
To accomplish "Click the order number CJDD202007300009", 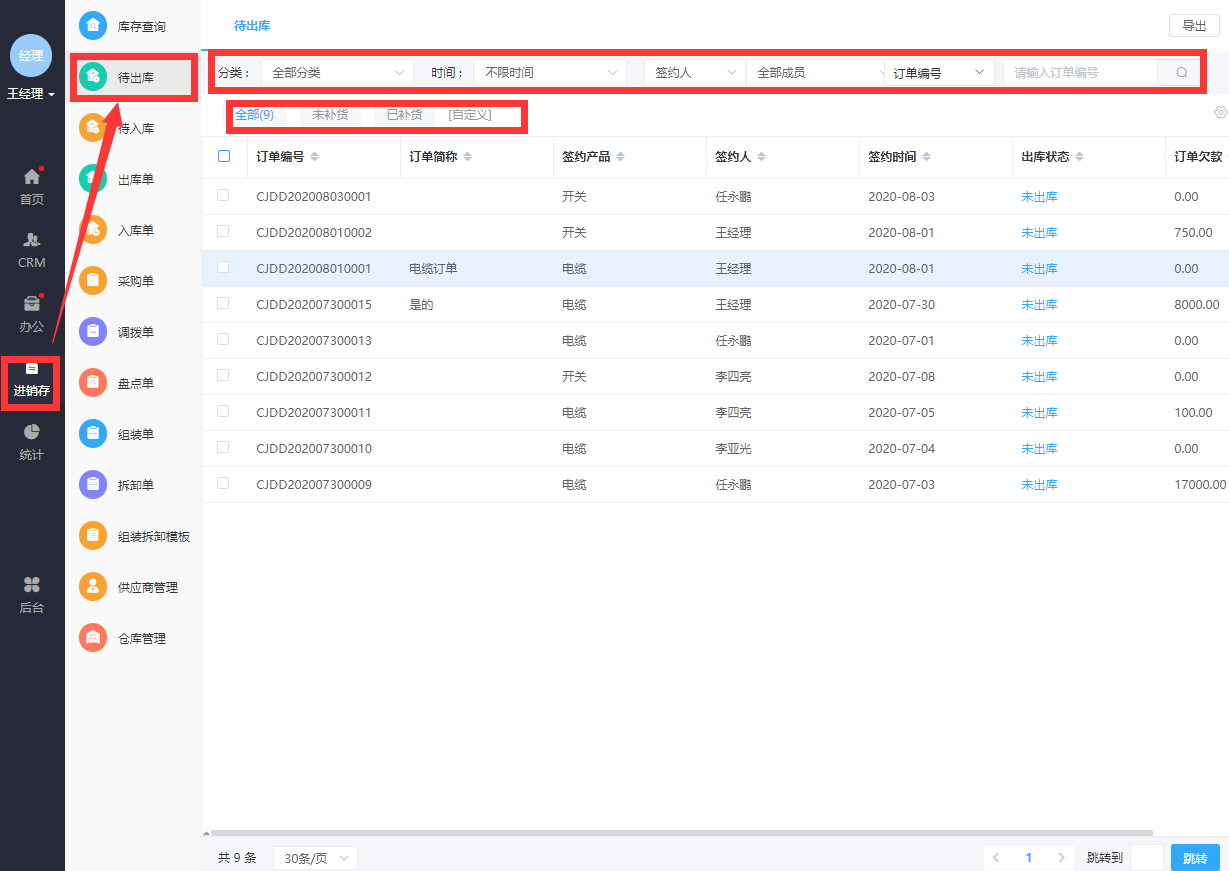I will (x=314, y=485).
